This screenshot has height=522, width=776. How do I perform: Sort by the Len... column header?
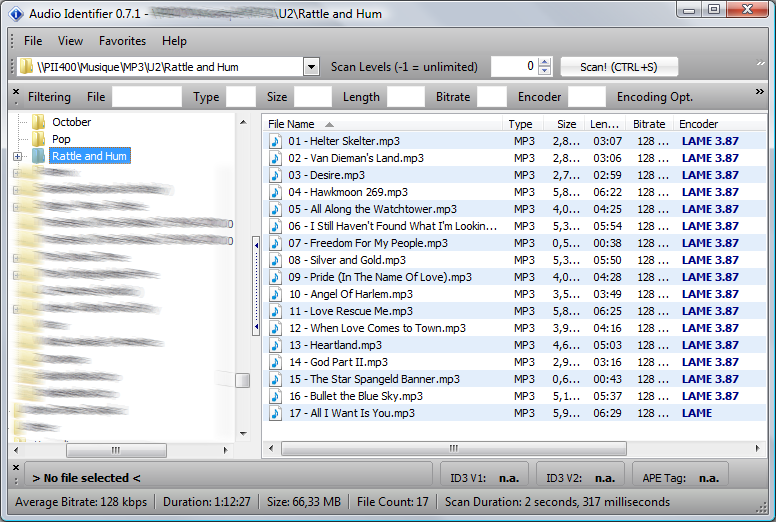click(x=604, y=124)
